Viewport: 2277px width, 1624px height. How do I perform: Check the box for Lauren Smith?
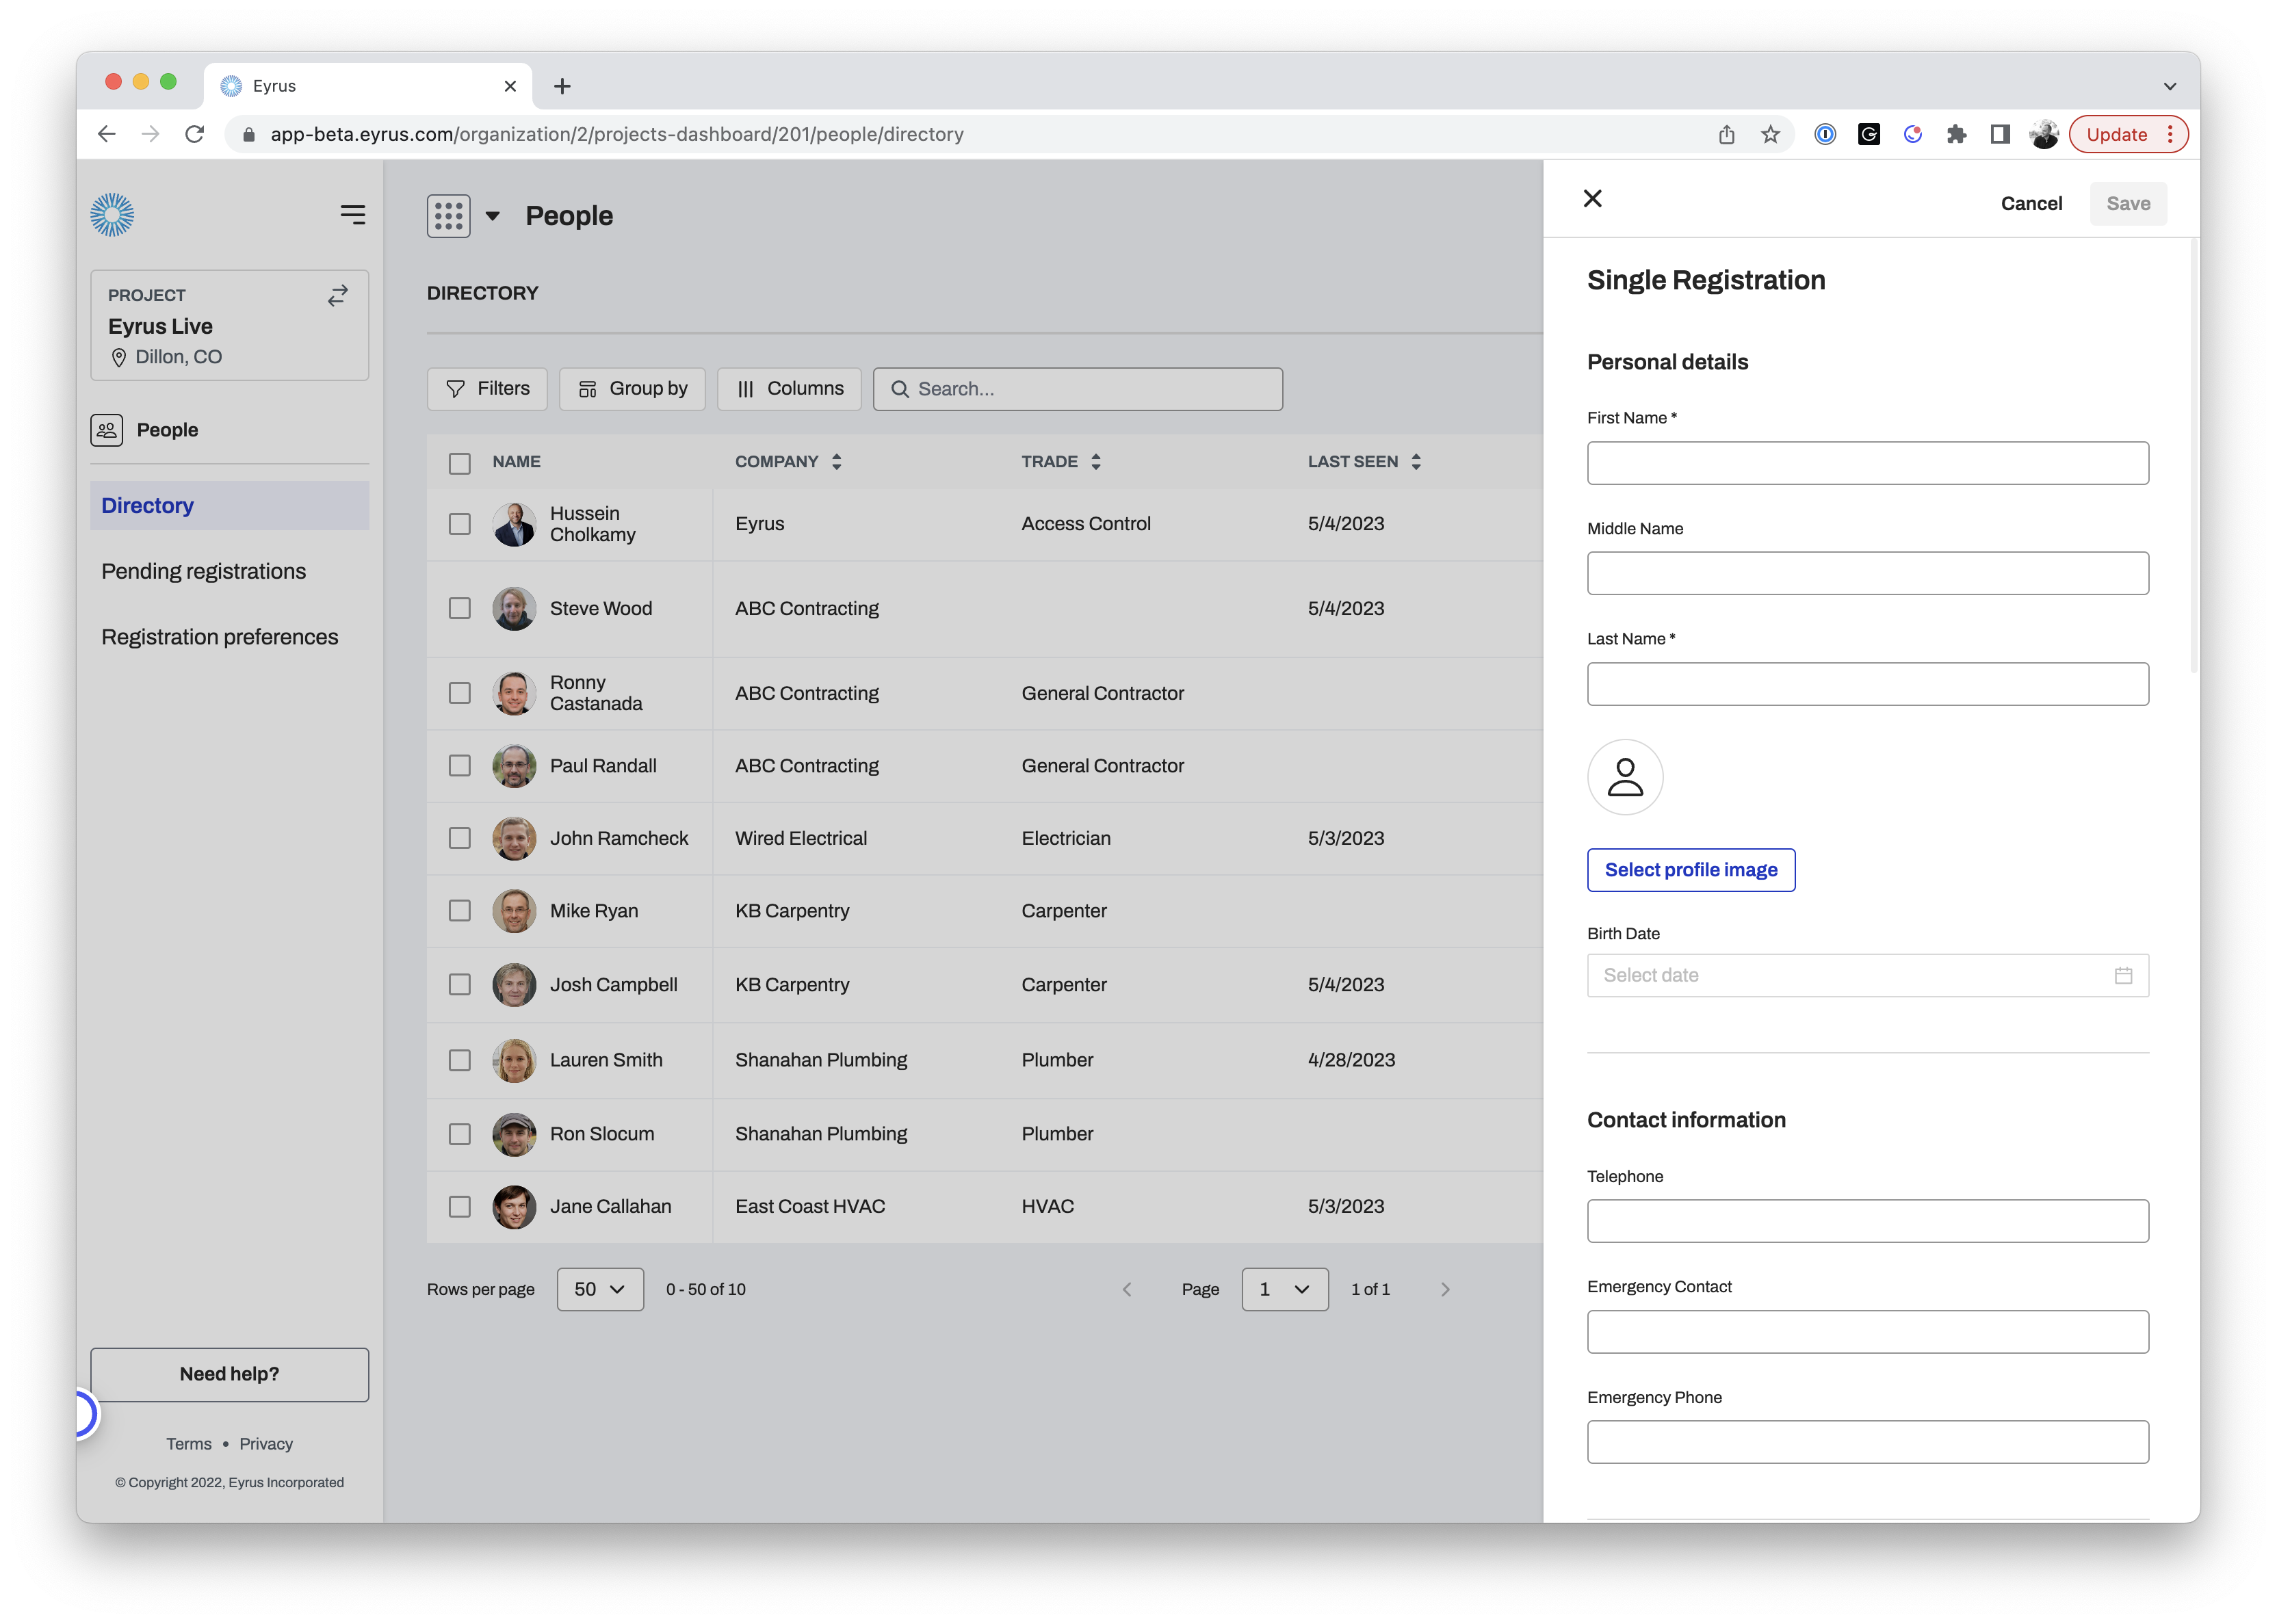click(459, 1060)
